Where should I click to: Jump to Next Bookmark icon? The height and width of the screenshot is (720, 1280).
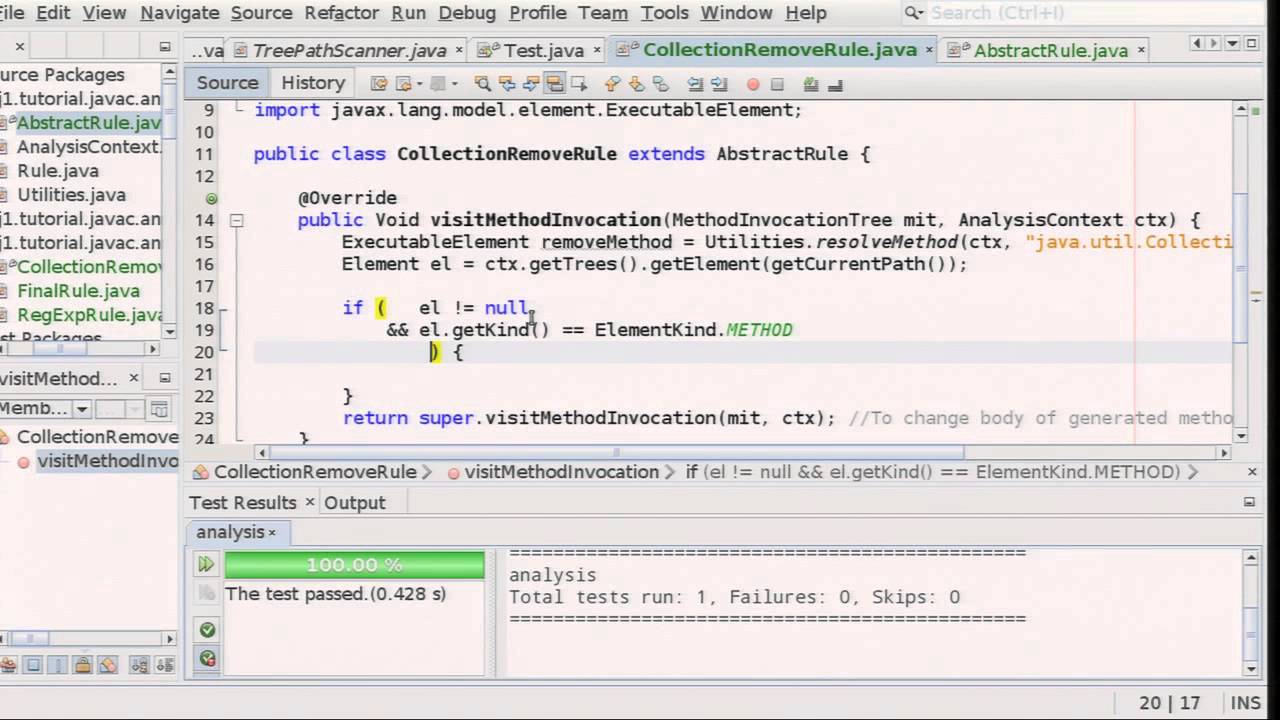(x=636, y=84)
